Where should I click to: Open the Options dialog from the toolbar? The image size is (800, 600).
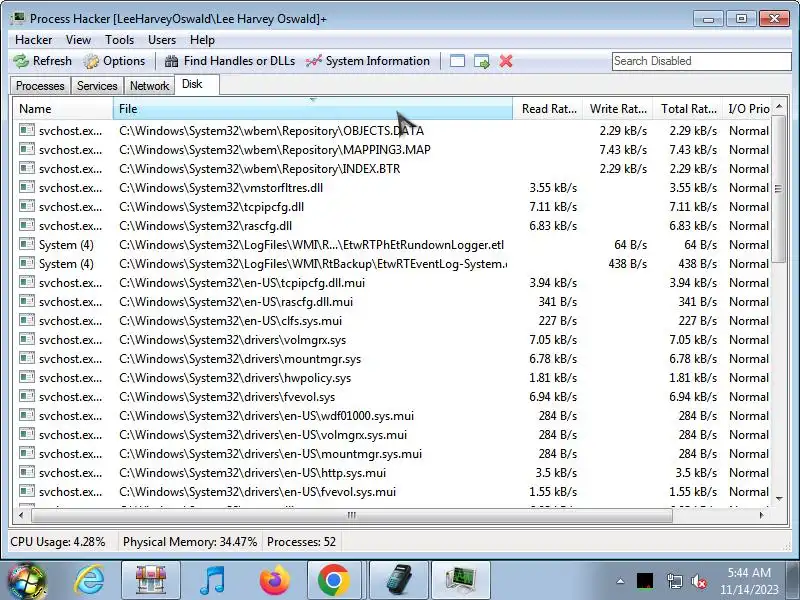click(115, 61)
